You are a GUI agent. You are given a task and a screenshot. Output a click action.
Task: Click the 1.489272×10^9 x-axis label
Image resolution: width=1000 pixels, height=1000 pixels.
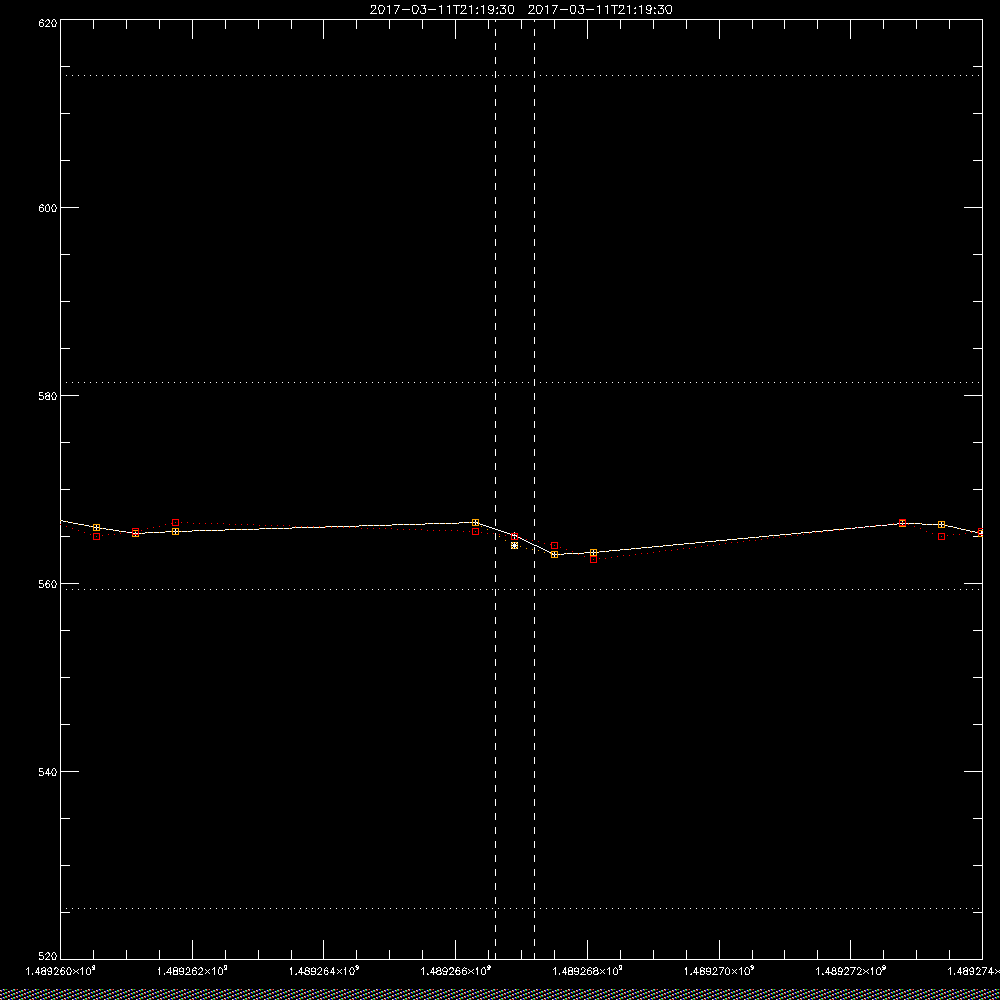[x=851, y=971]
